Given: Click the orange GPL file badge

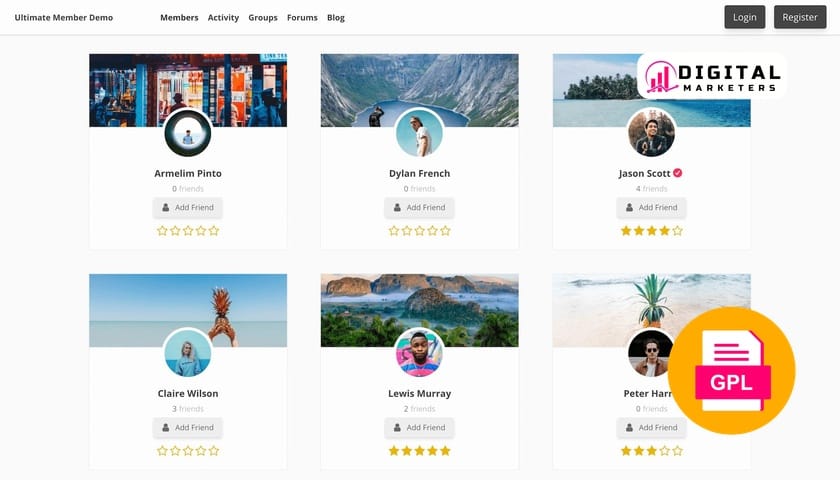Looking at the screenshot, I should (x=731, y=371).
